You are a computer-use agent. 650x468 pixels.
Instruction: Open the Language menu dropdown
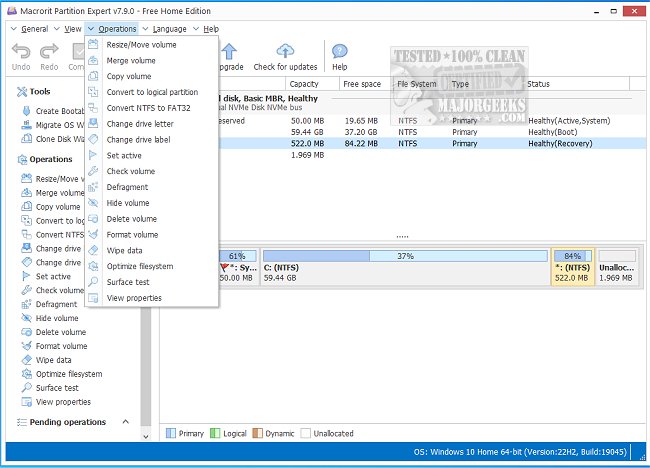(168, 29)
